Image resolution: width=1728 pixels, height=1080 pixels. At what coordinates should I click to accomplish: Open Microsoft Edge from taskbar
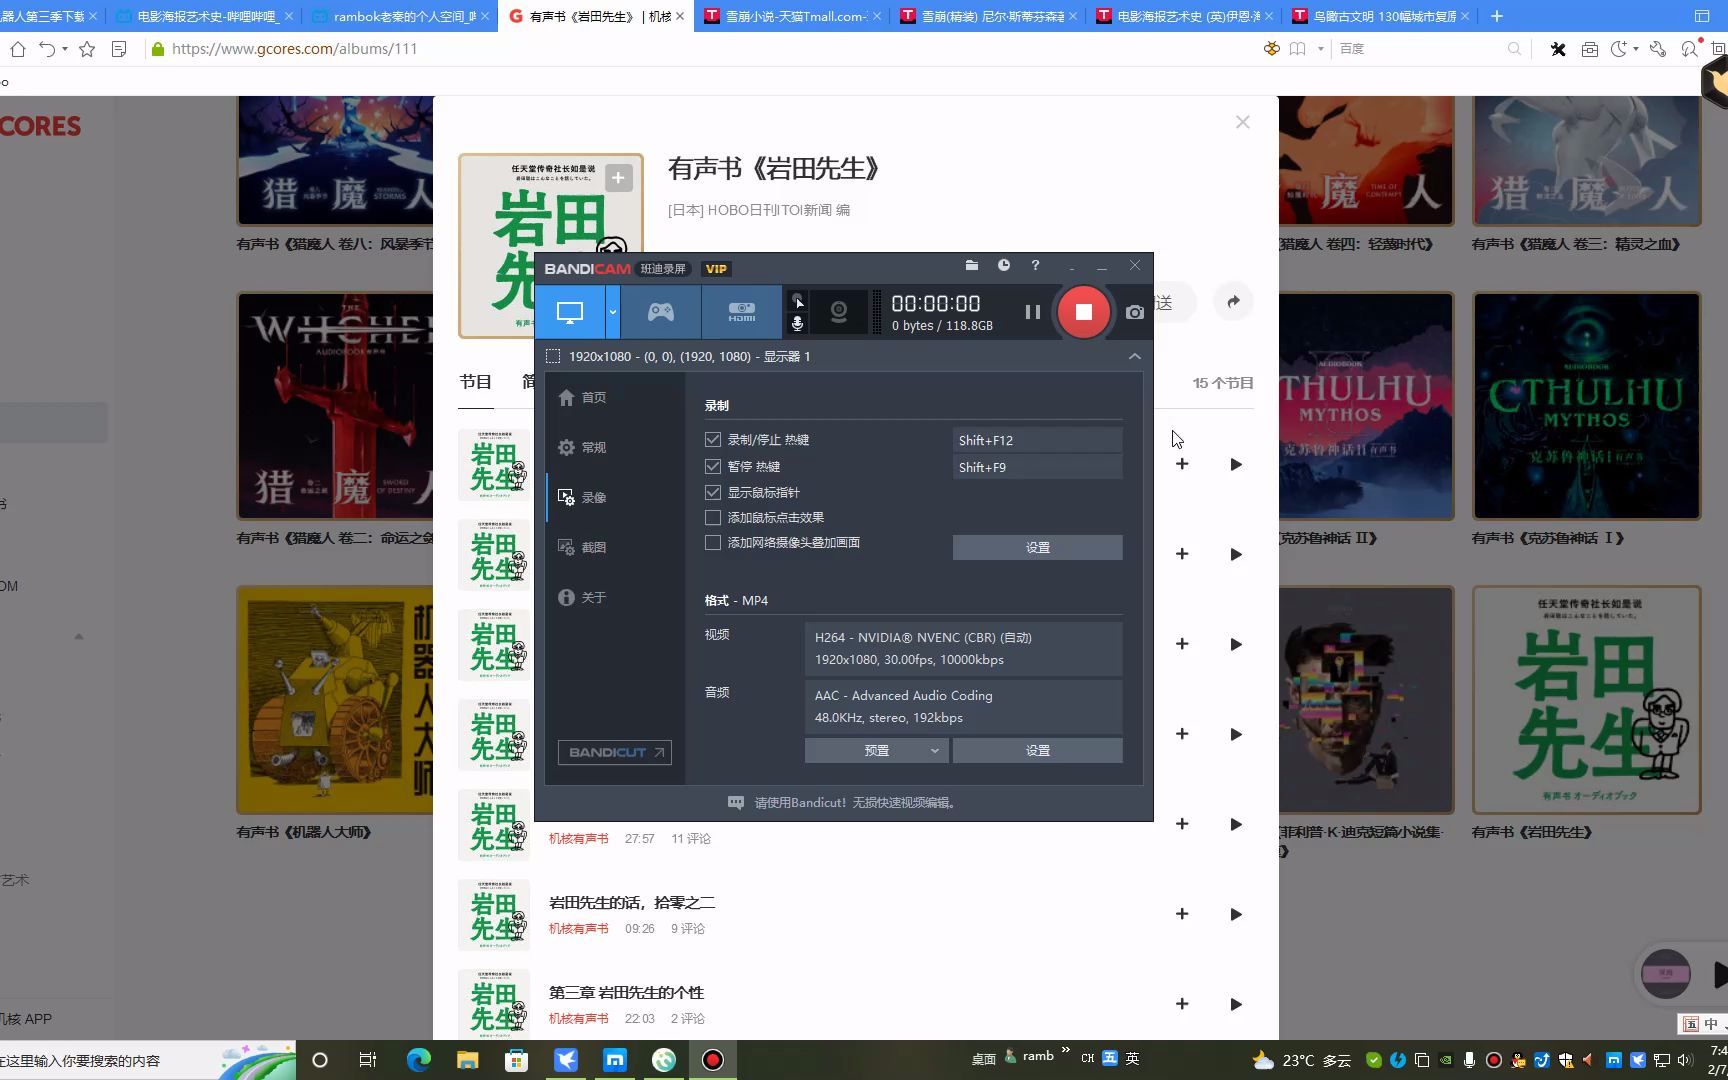pos(418,1060)
